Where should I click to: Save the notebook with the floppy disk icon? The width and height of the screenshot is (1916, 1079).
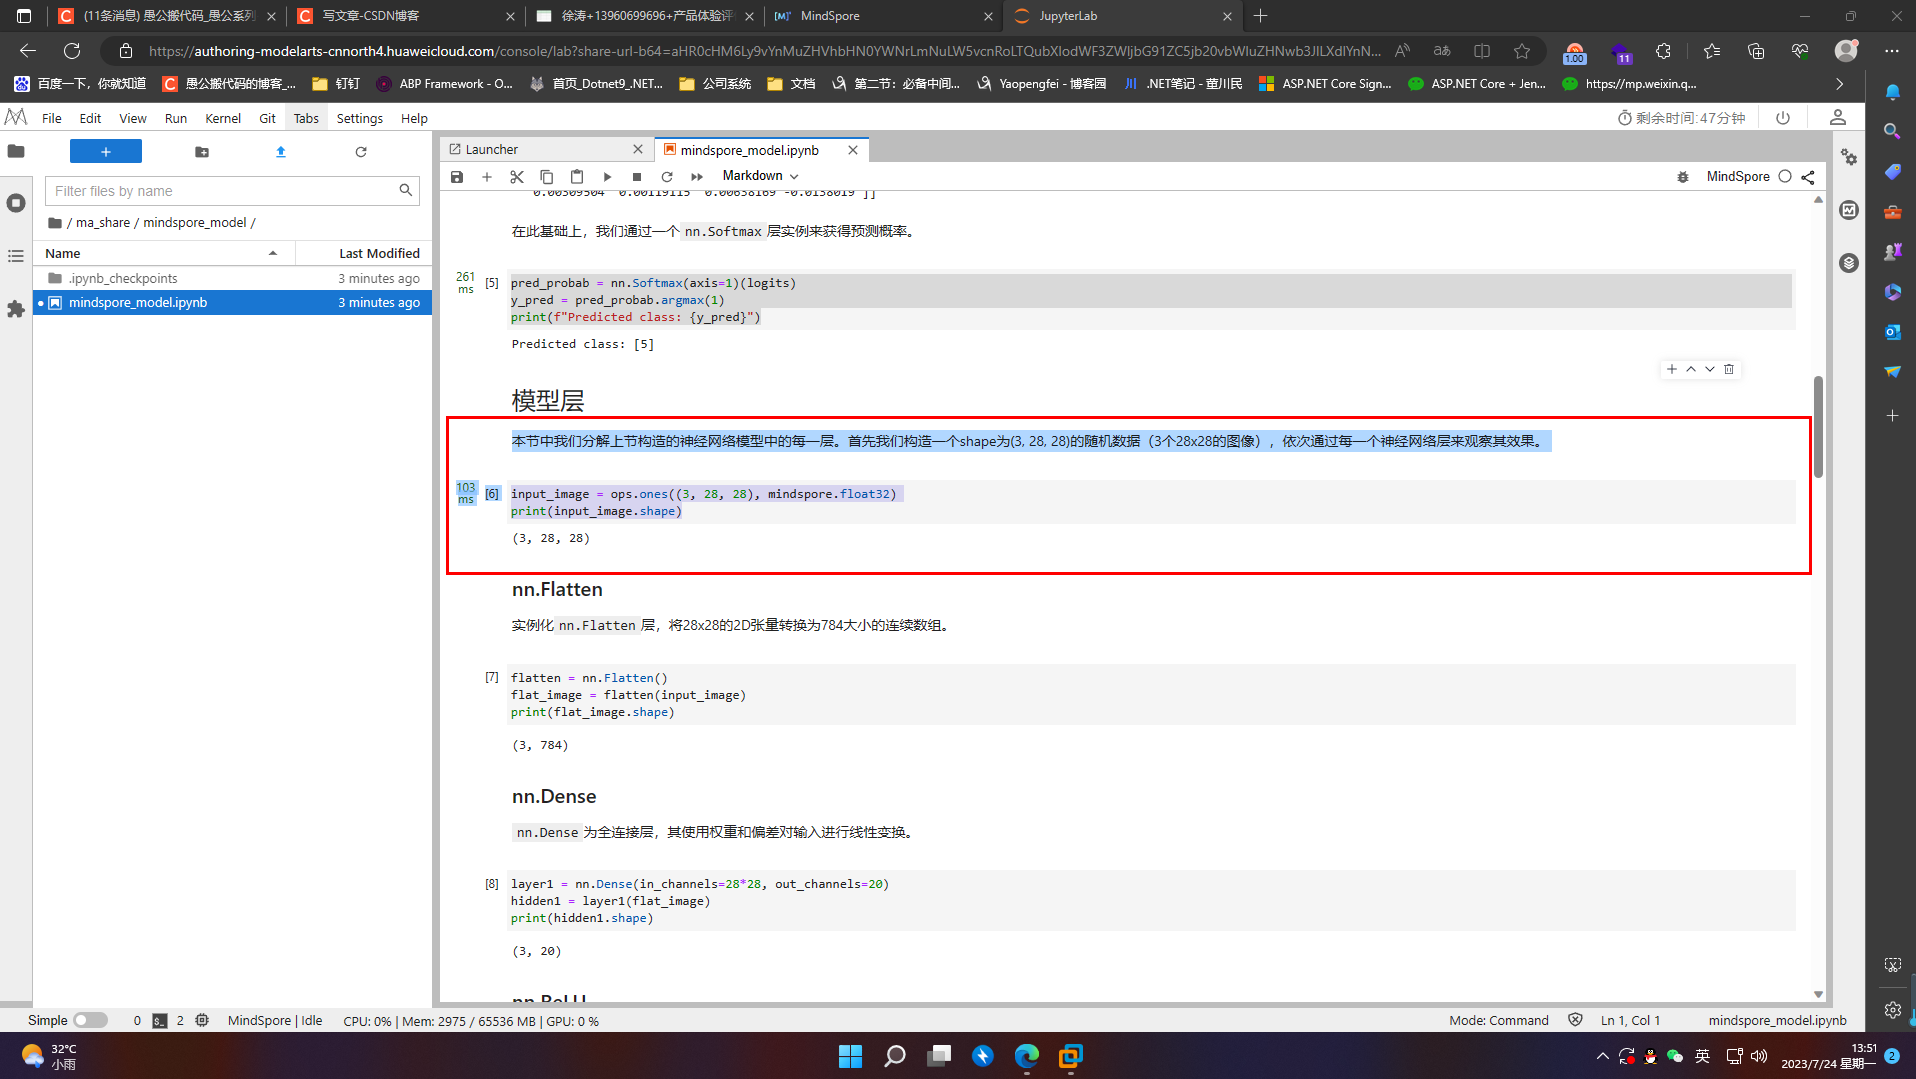457,177
